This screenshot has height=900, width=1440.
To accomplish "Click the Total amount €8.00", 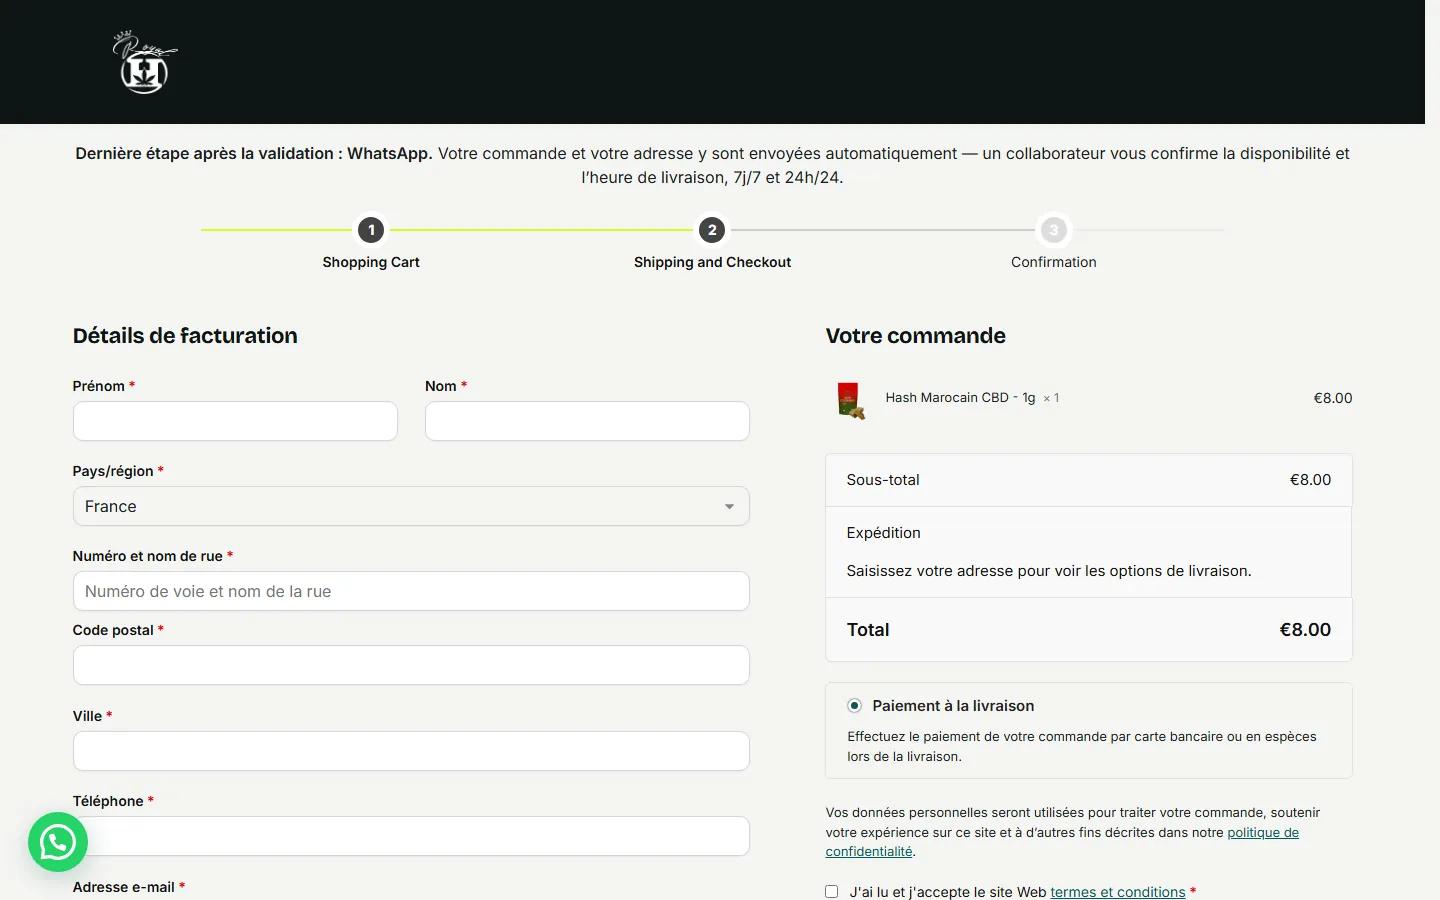I will (1305, 630).
